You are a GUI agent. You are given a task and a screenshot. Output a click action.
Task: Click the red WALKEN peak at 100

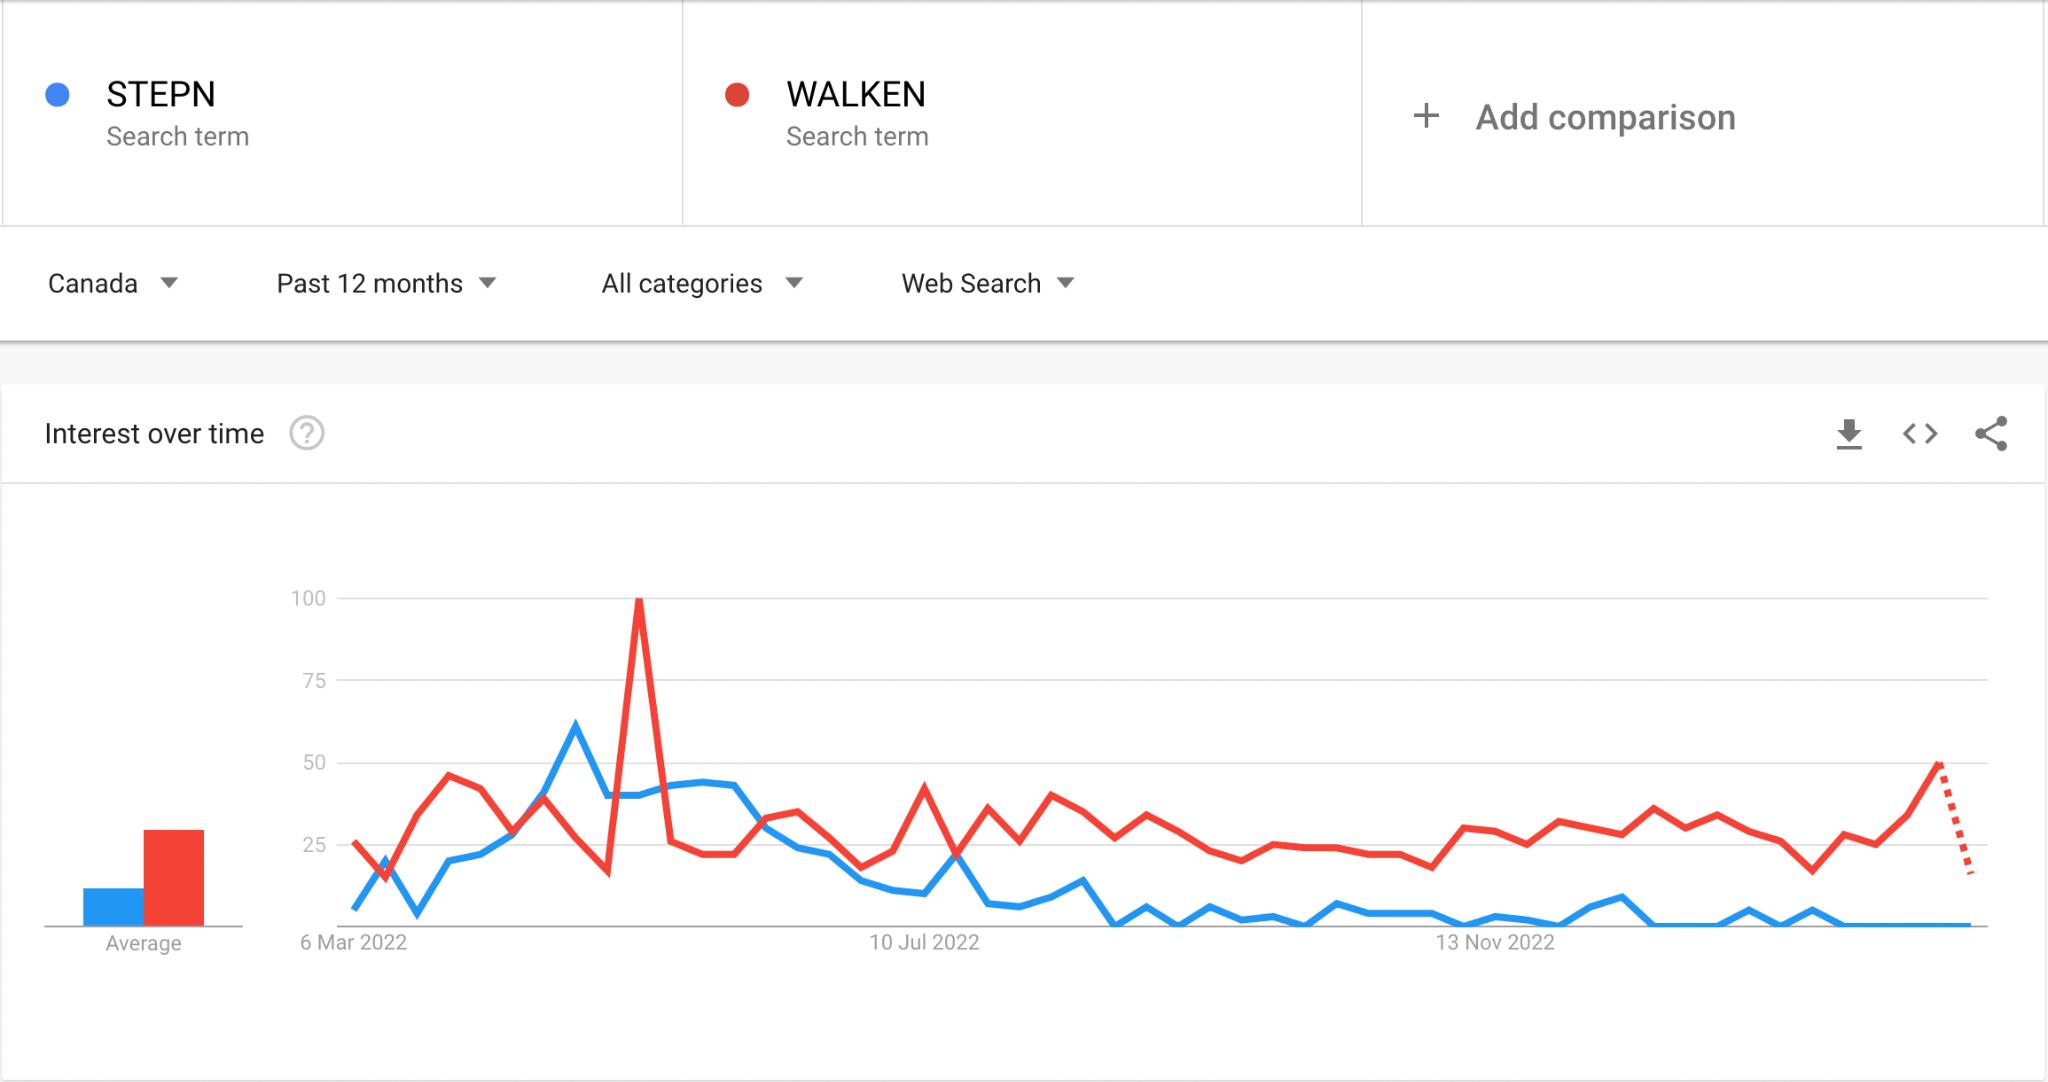click(x=638, y=600)
